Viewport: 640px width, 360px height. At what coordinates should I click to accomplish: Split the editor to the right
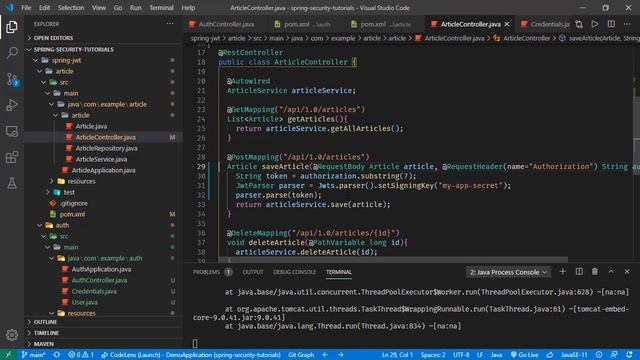coord(611,24)
